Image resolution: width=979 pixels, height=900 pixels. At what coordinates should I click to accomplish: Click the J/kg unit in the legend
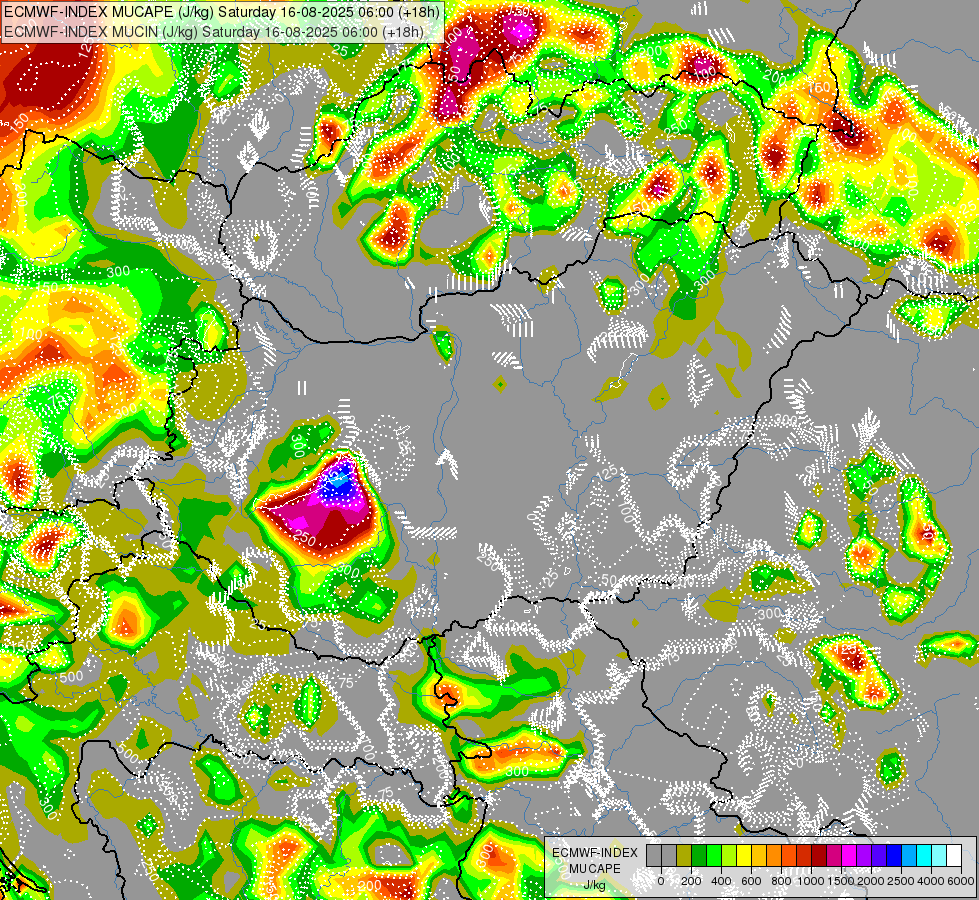click(595, 885)
